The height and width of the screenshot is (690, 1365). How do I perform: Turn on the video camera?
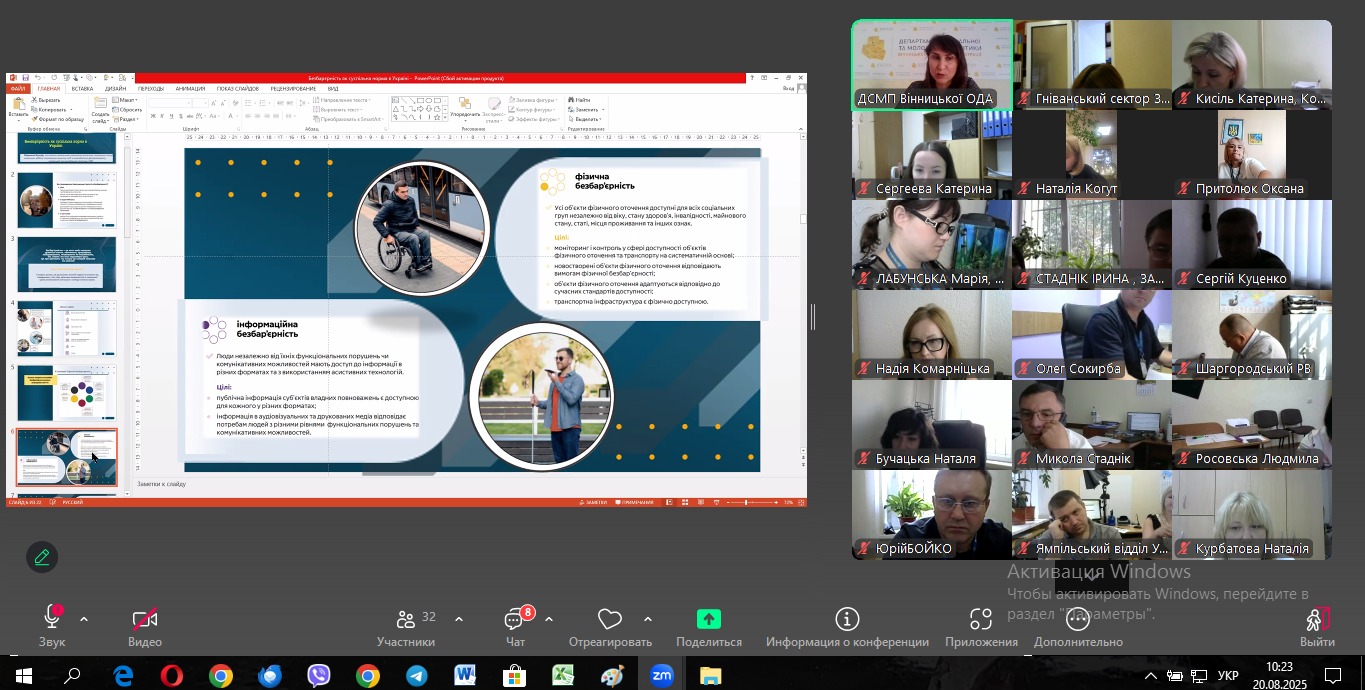coord(145,619)
